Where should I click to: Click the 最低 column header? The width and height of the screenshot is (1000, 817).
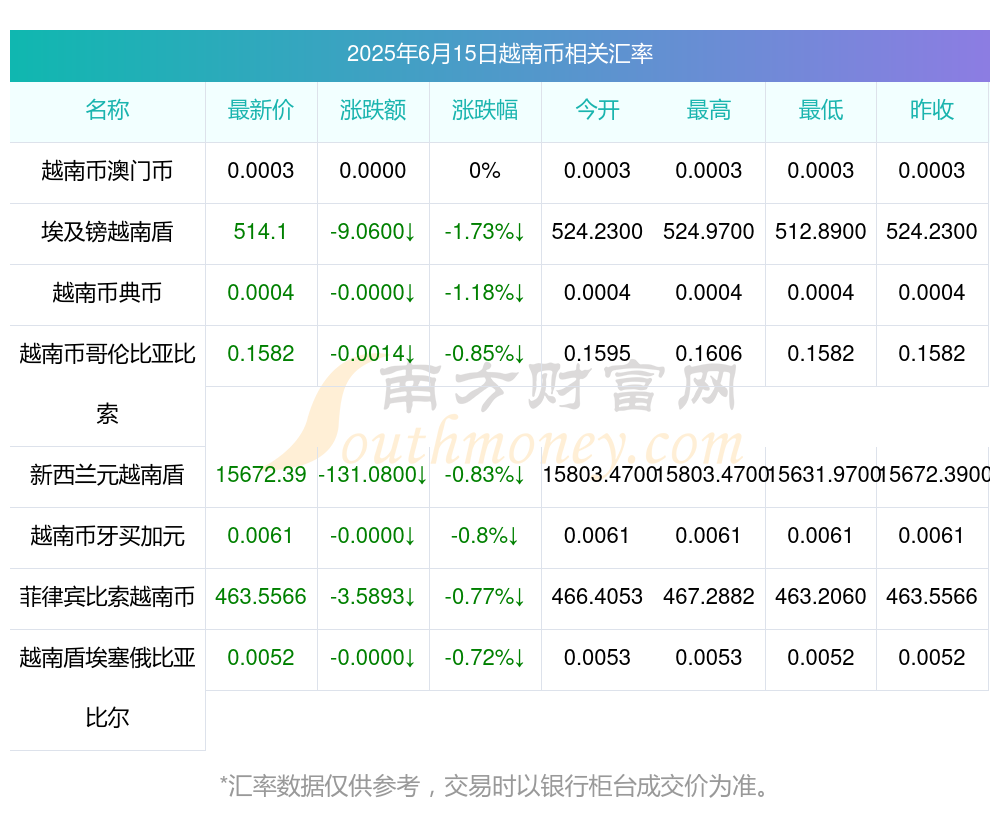821,110
